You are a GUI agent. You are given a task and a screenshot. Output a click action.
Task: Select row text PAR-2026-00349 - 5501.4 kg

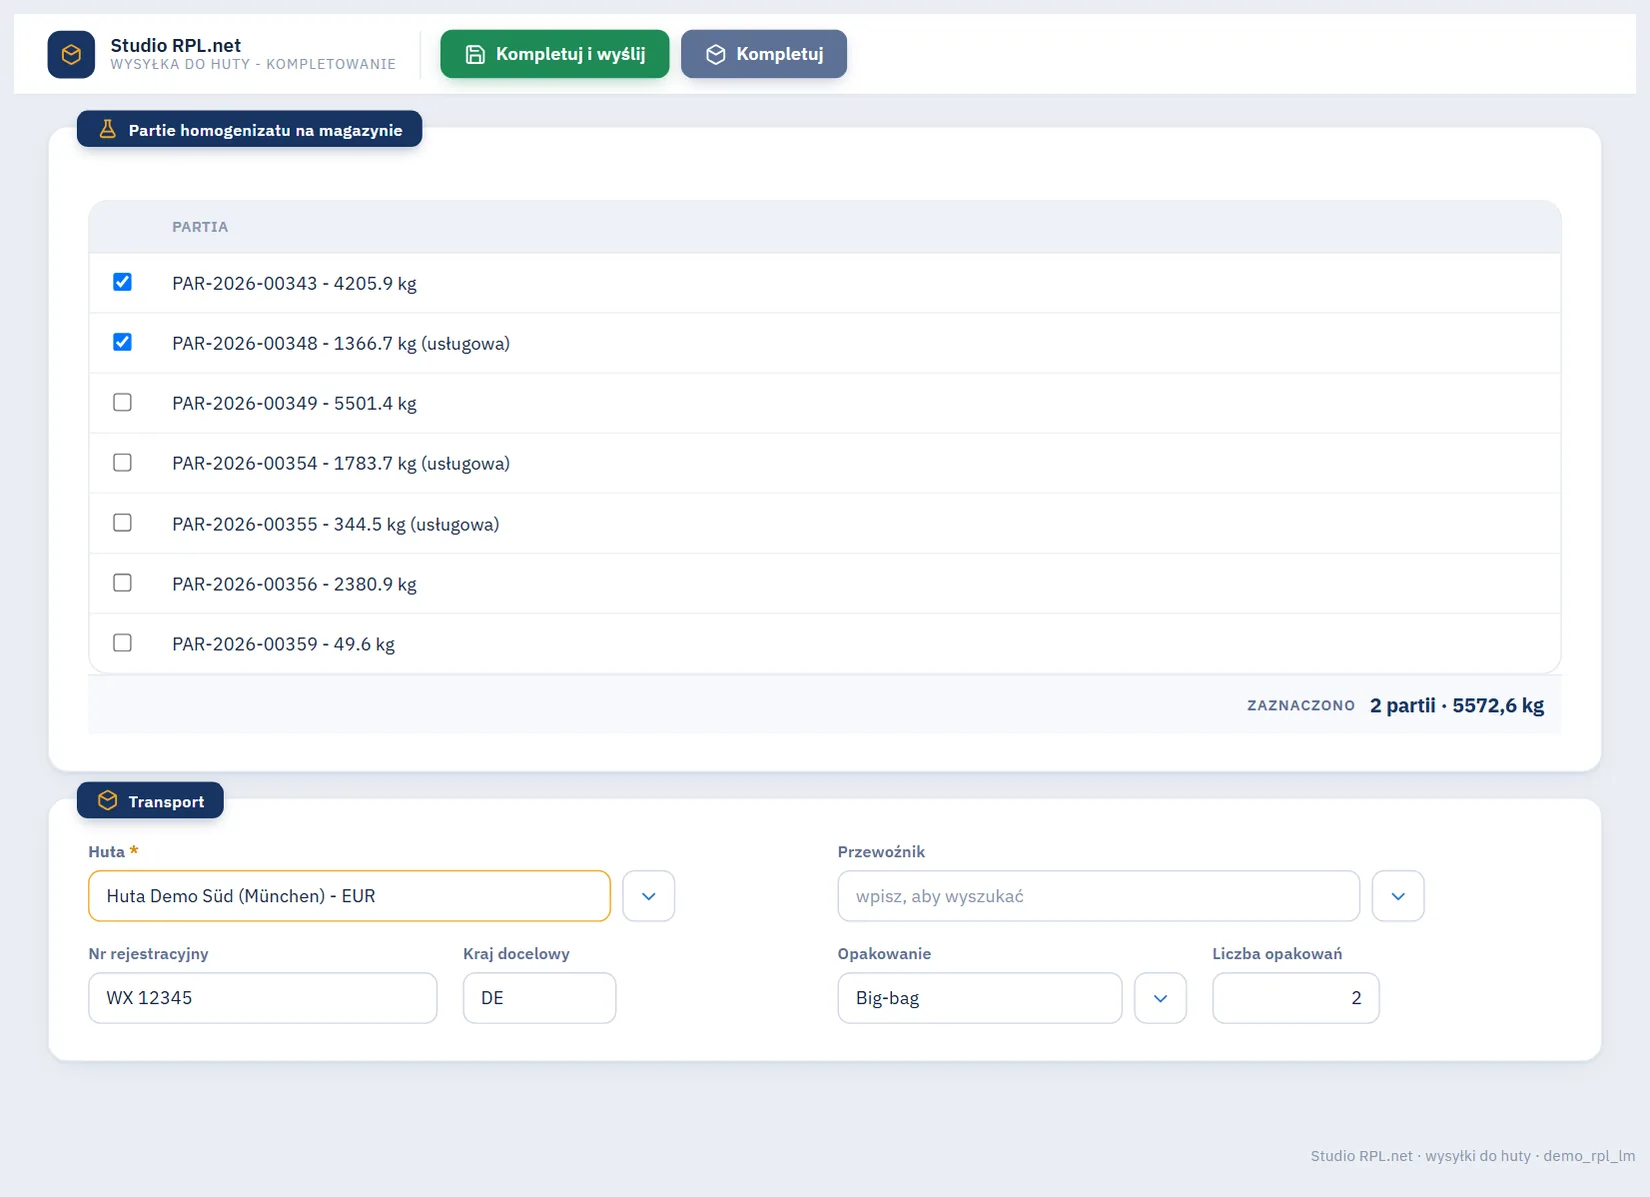[294, 403]
